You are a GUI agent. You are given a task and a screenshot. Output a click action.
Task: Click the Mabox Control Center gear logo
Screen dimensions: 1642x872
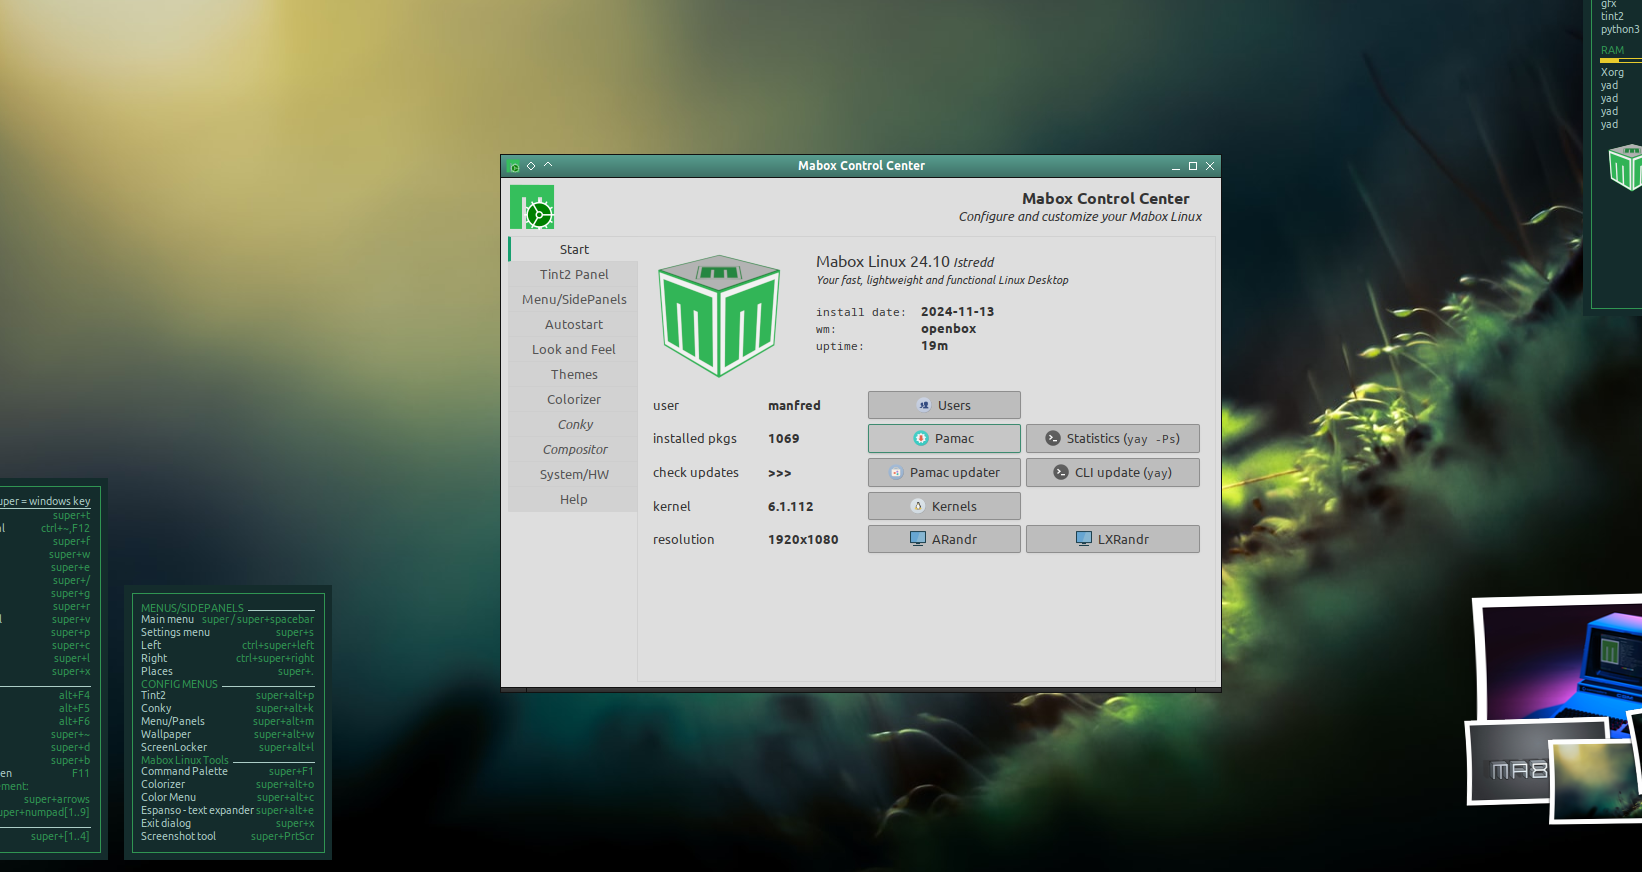click(532, 207)
